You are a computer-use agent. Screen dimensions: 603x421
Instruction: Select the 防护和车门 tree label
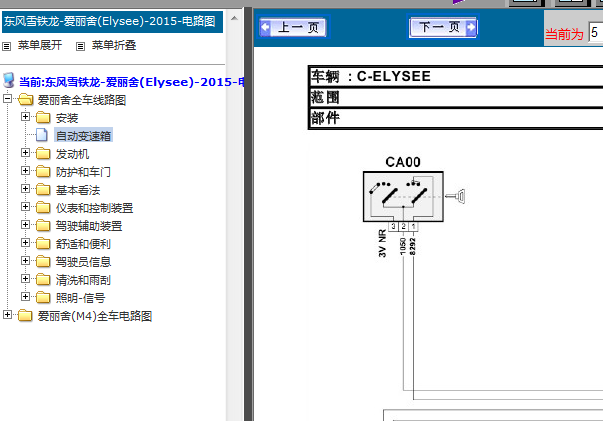tap(83, 172)
